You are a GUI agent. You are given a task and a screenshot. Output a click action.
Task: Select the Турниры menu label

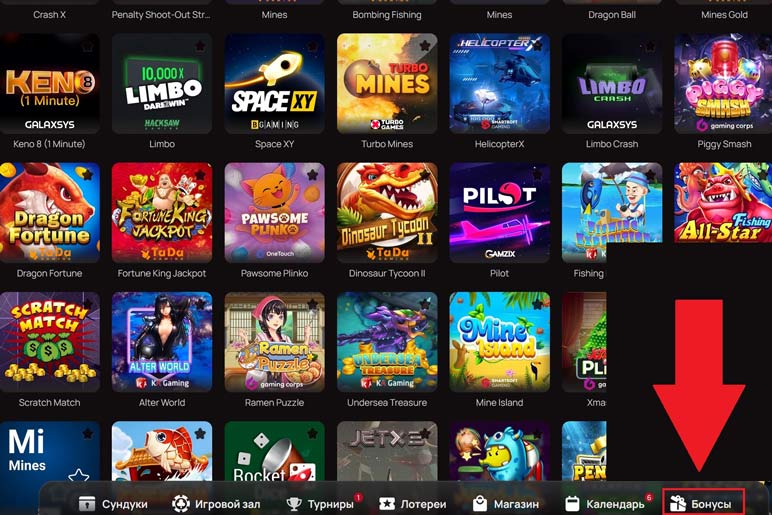click(x=330, y=504)
